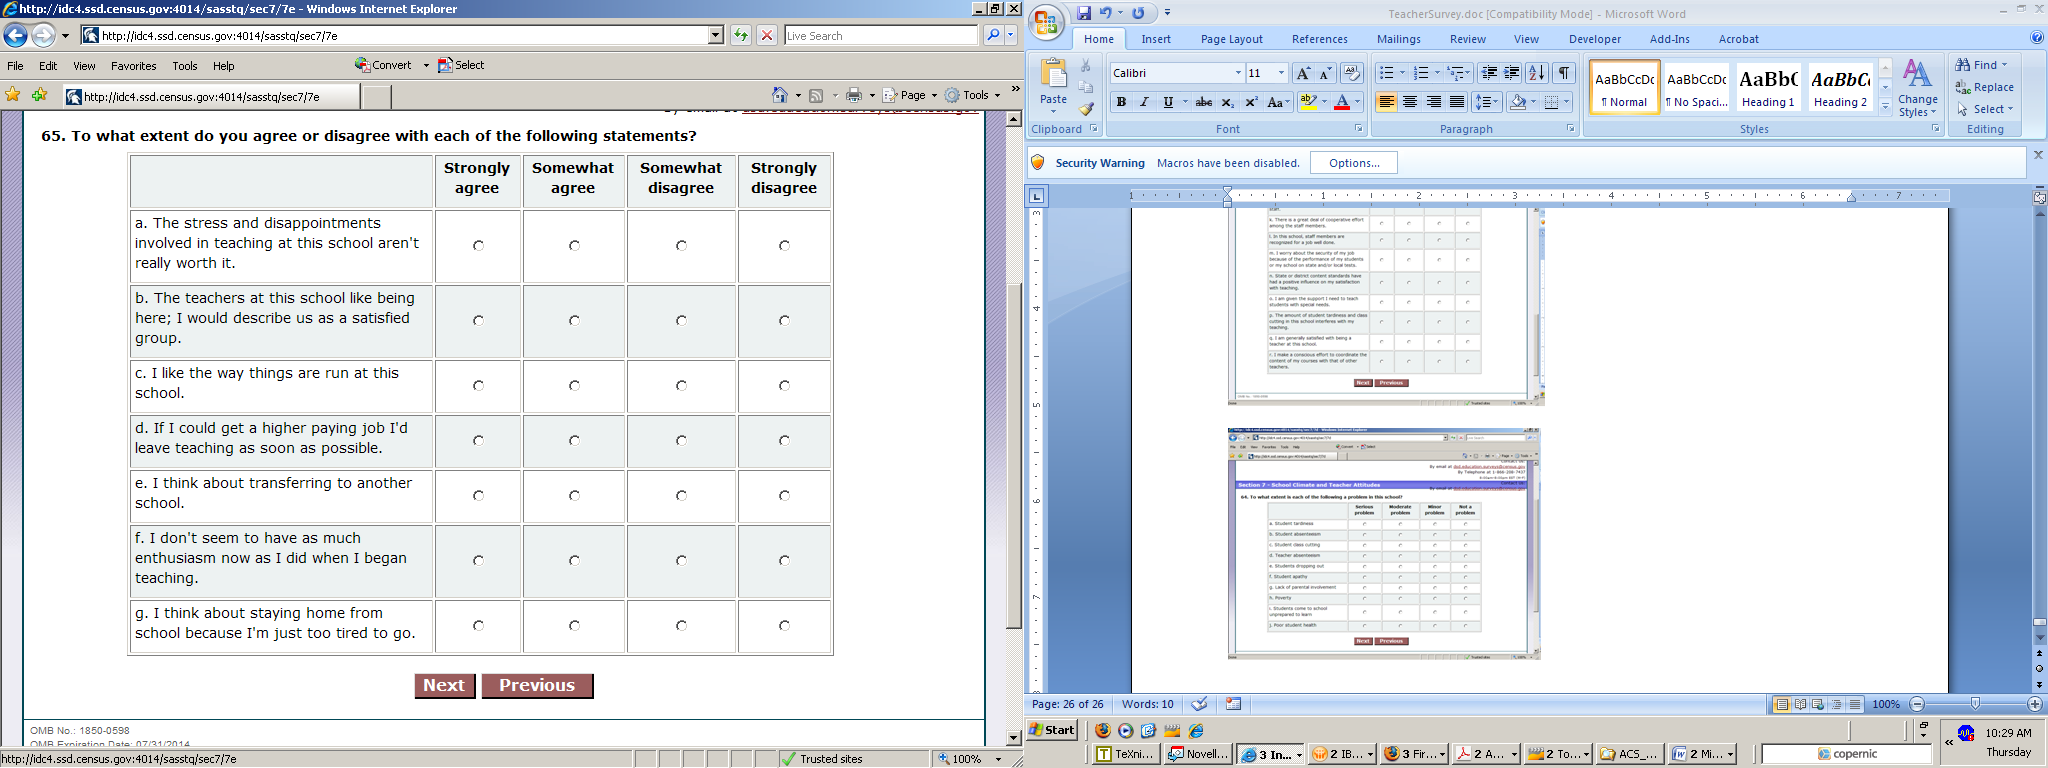The width and height of the screenshot is (2048, 768).
Task: Select Somewhat agree for statement b
Action: [x=574, y=320]
